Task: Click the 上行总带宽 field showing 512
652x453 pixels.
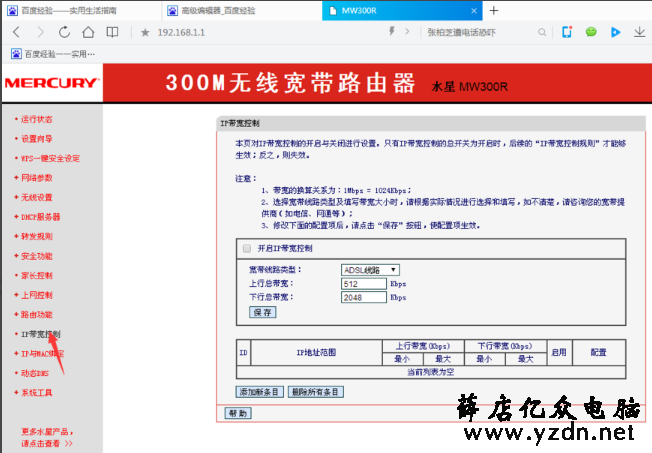Action: click(x=364, y=284)
